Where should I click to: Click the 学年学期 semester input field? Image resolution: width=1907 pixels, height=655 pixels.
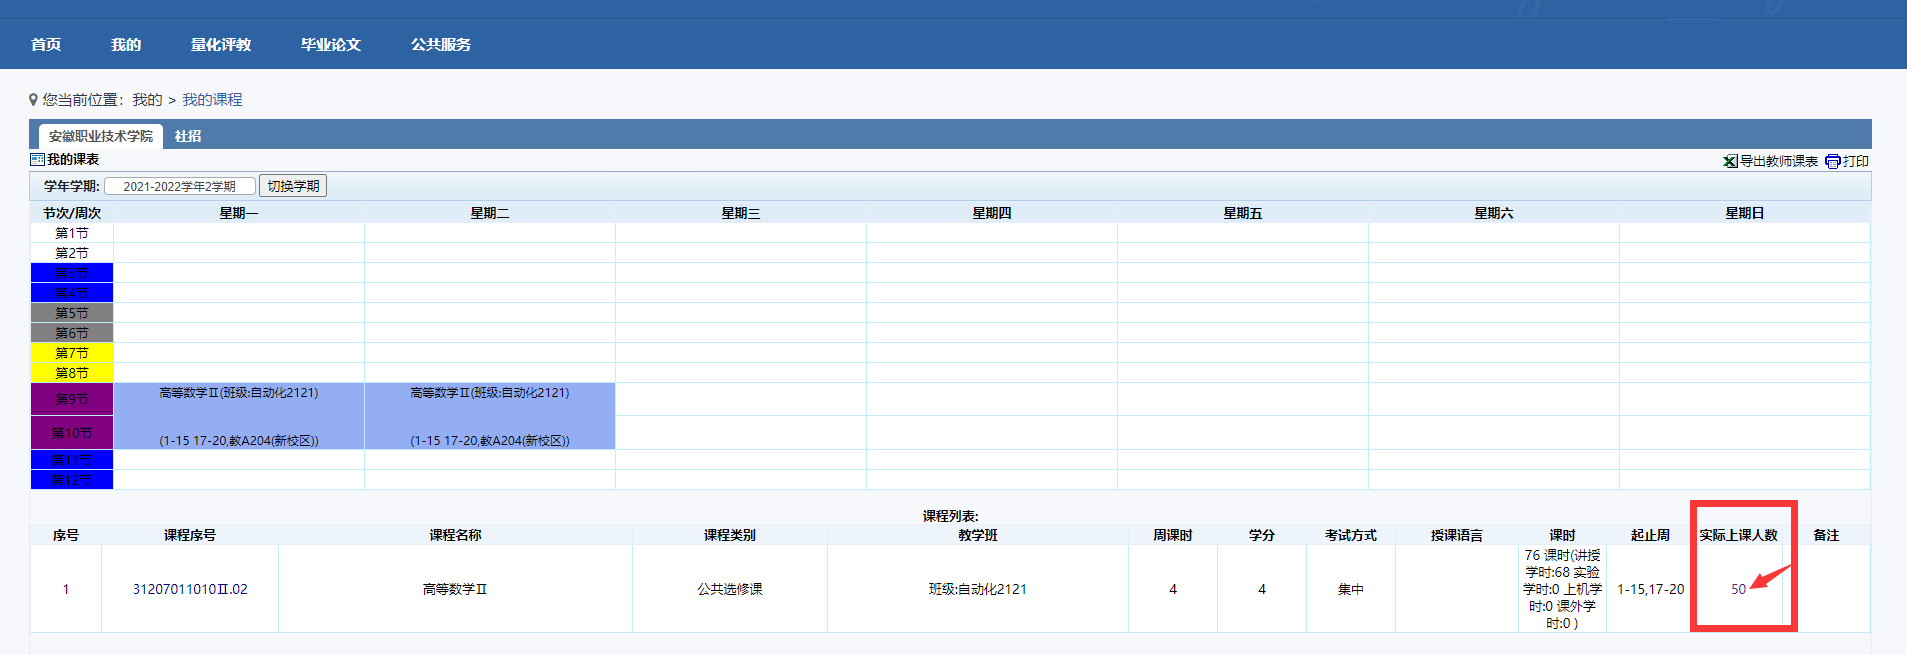pos(180,186)
